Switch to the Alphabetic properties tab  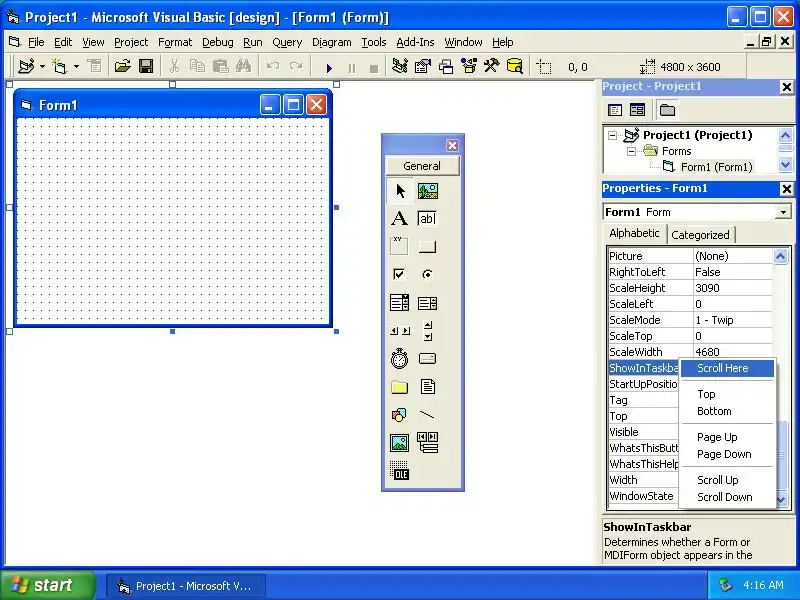pos(634,233)
